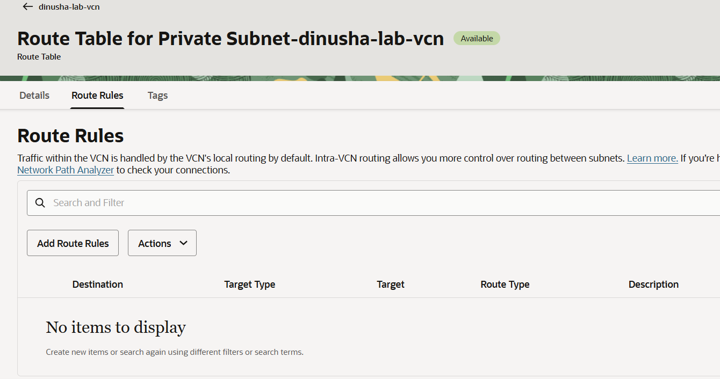Click the Target Type column header

click(249, 284)
